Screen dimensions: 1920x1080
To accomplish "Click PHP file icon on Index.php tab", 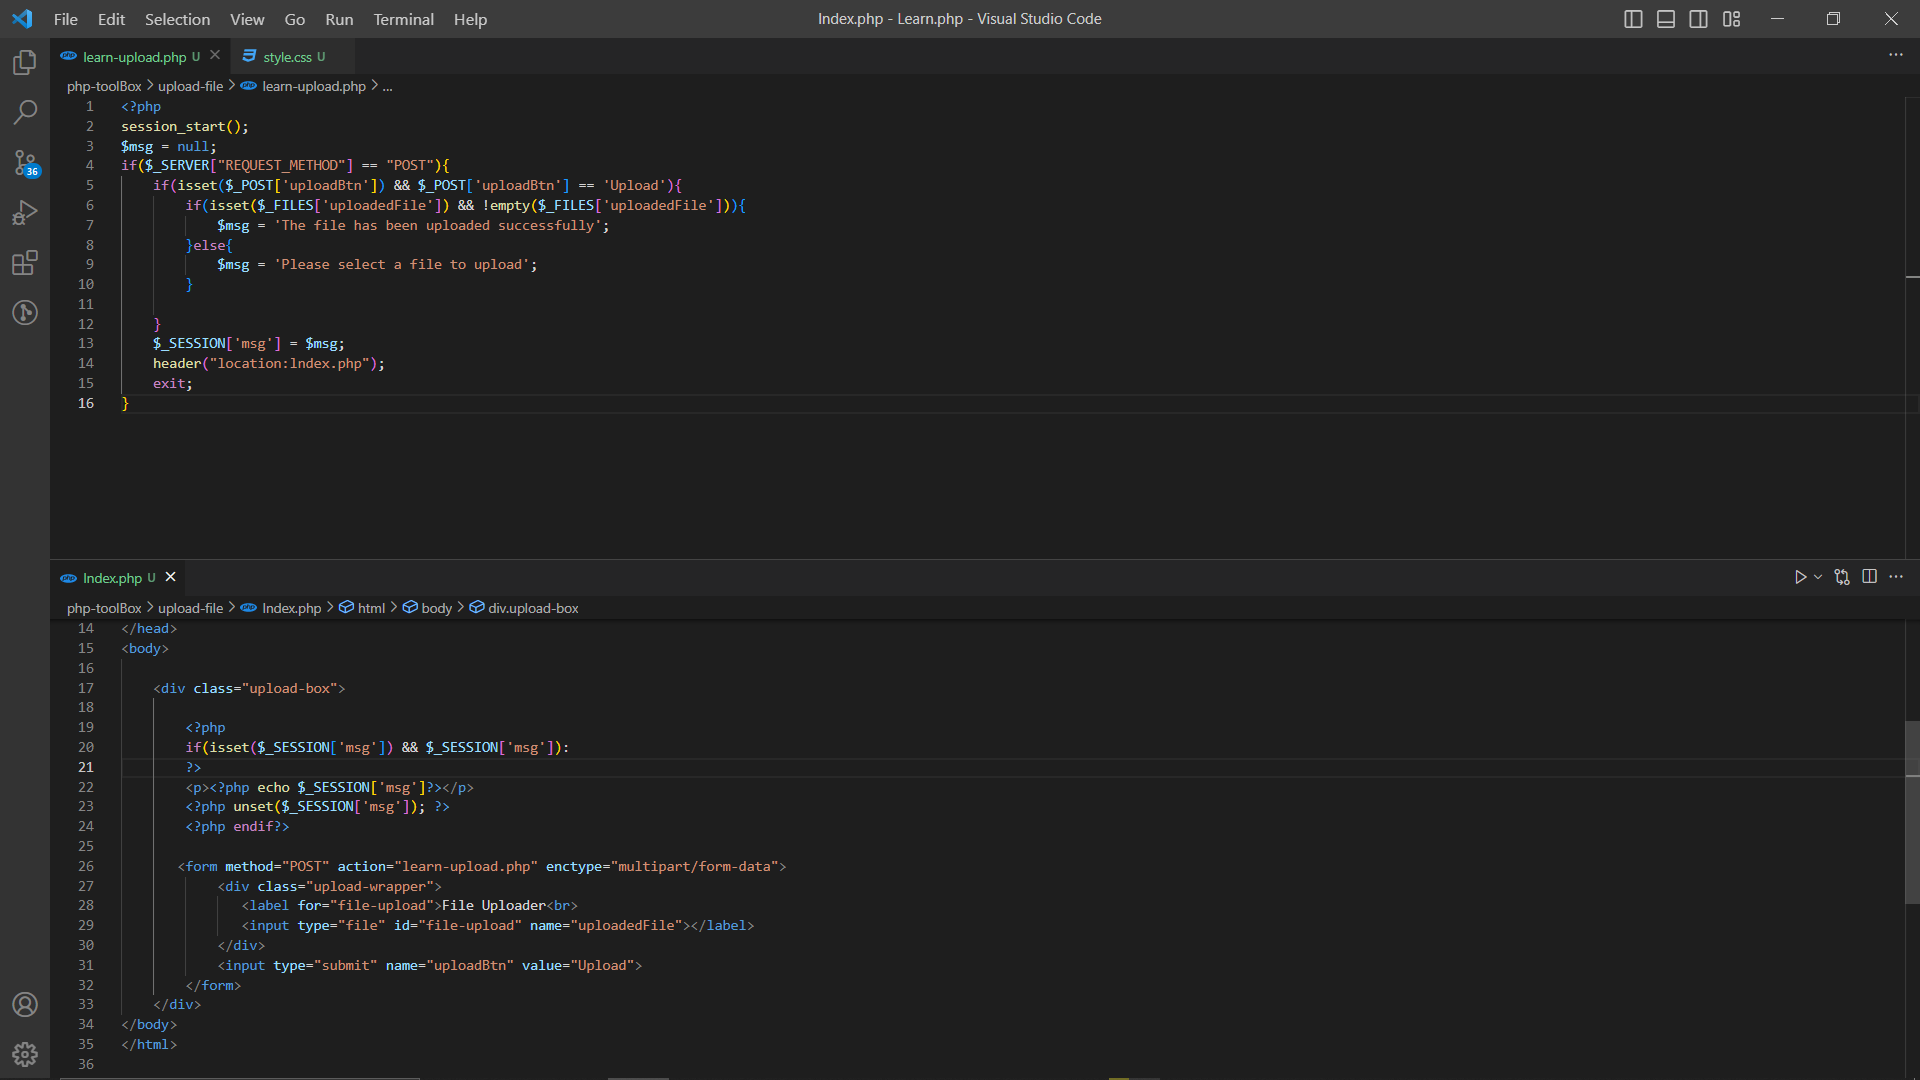I will (x=68, y=578).
